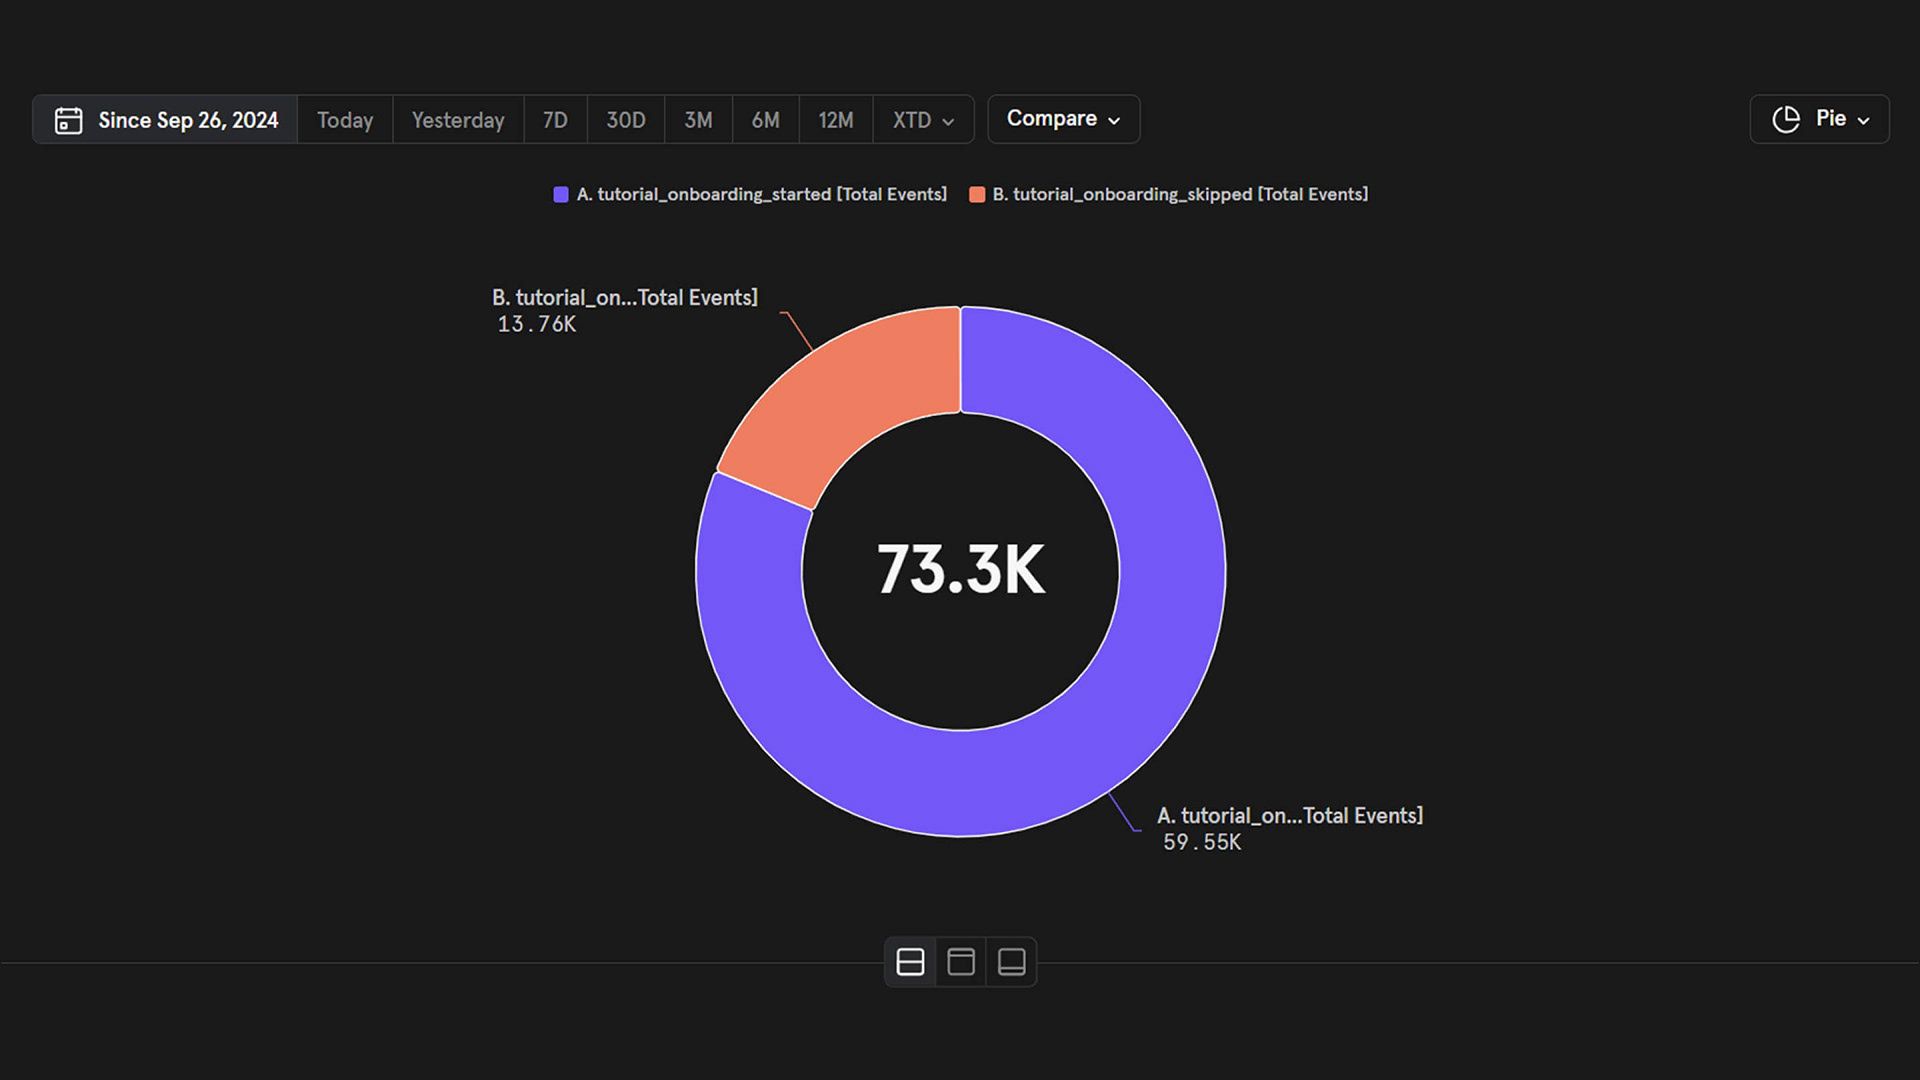Select the Today date range

pos(345,120)
